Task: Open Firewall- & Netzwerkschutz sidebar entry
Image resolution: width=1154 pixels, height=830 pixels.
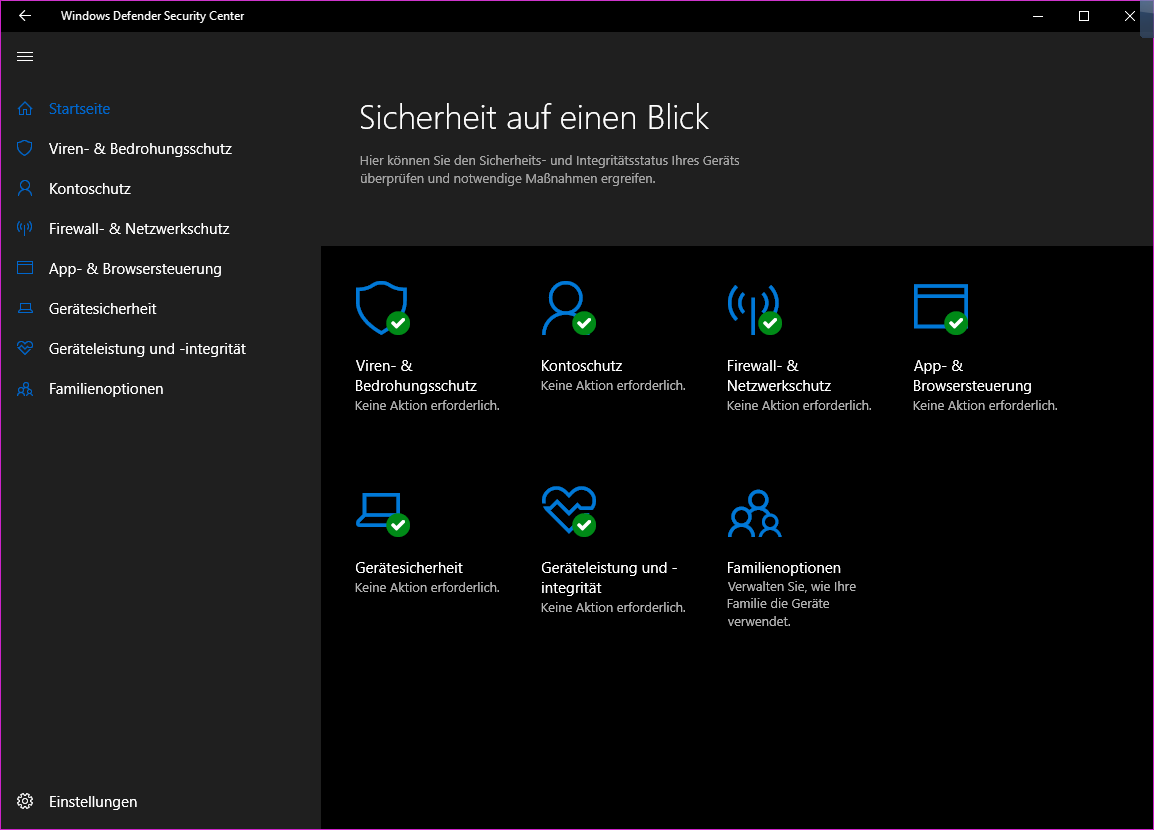Action: tap(139, 229)
